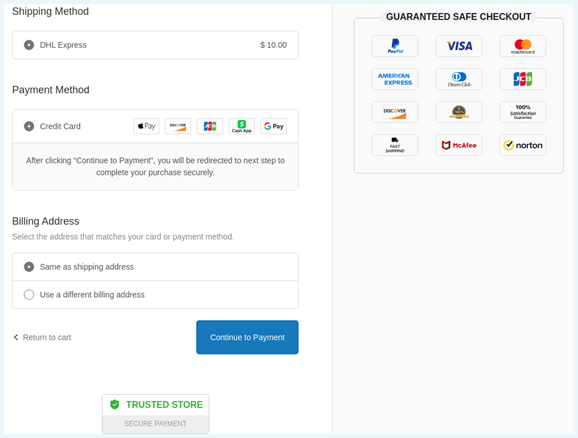Choose Use a different billing address
Image resolution: width=578 pixels, height=438 pixels.
155,295
